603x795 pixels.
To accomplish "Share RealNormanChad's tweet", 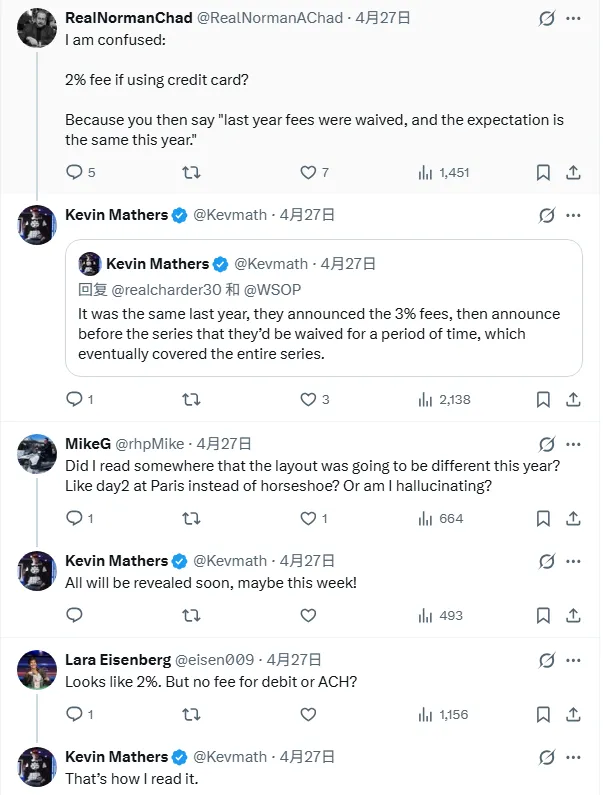I will (573, 172).
